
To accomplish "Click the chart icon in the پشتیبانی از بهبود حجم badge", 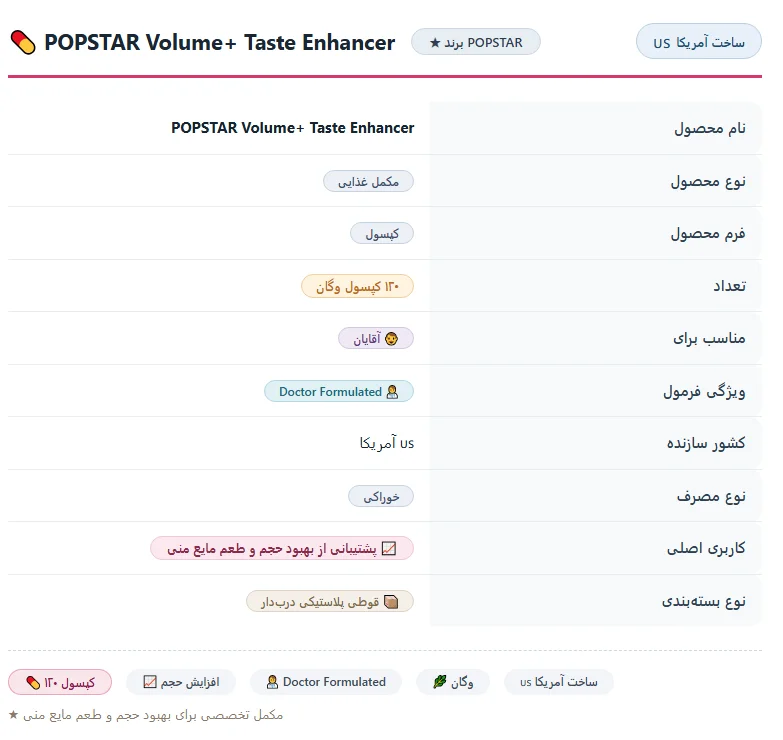I will click(x=389, y=549).
